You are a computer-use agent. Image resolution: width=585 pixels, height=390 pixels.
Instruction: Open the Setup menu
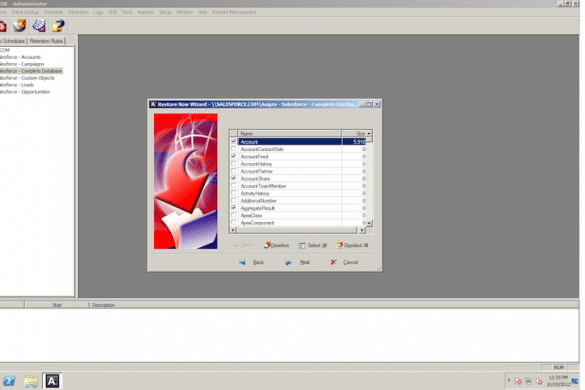click(x=165, y=12)
